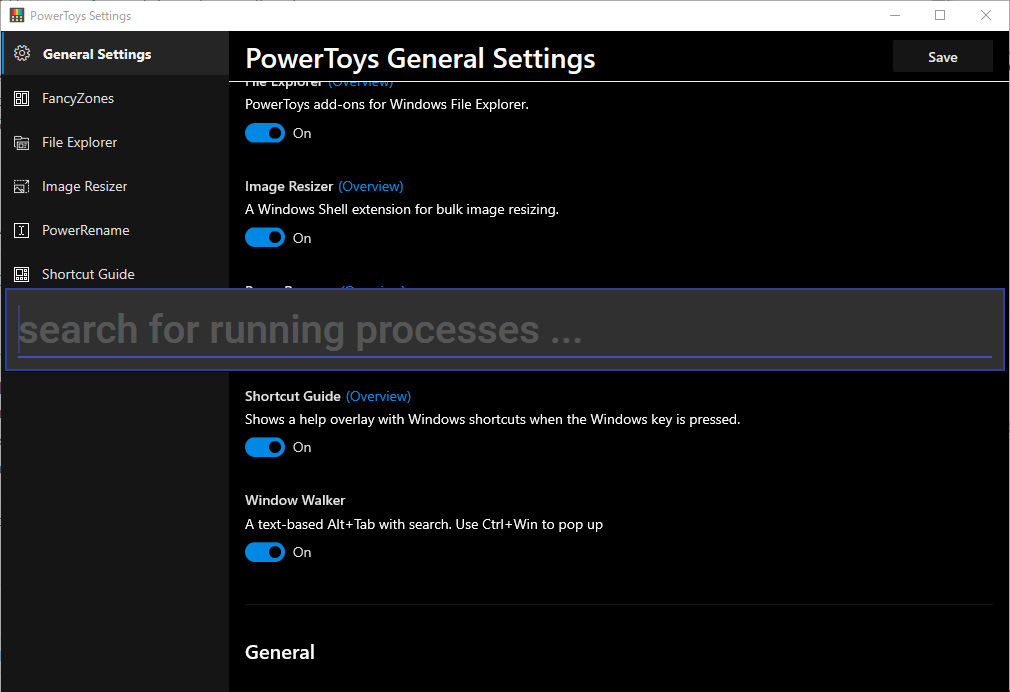1010x692 pixels.
Task: Disable the Image Resizer extension
Action: coord(264,237)
